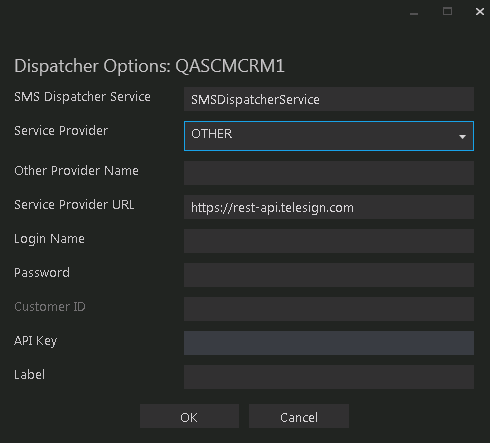Click the Service Provider caption text

61,131
